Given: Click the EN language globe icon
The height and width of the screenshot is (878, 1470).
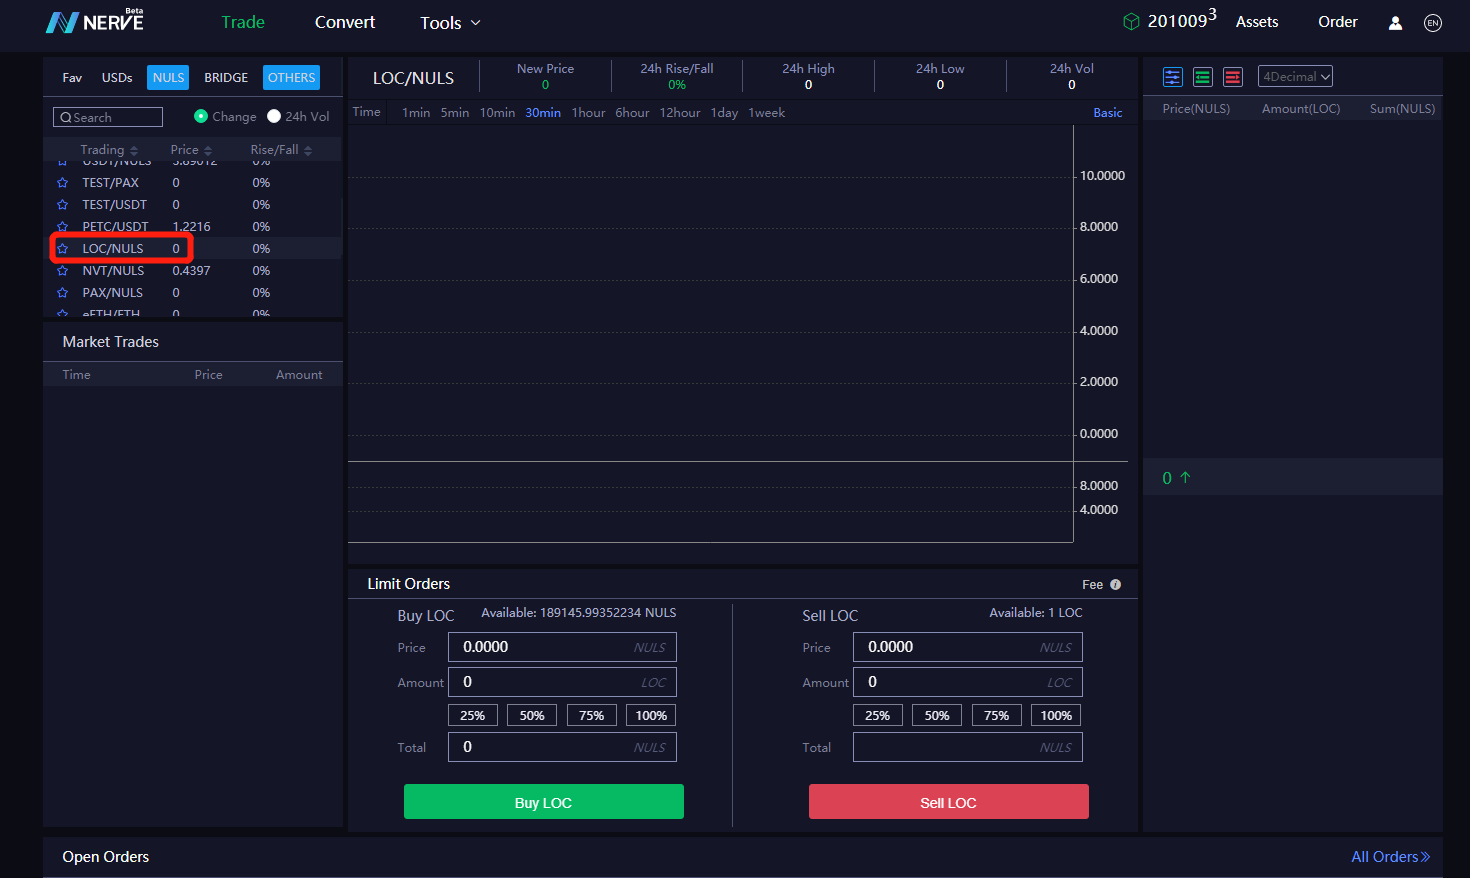Looking at the screenshot, I should tap(1433, 23).
